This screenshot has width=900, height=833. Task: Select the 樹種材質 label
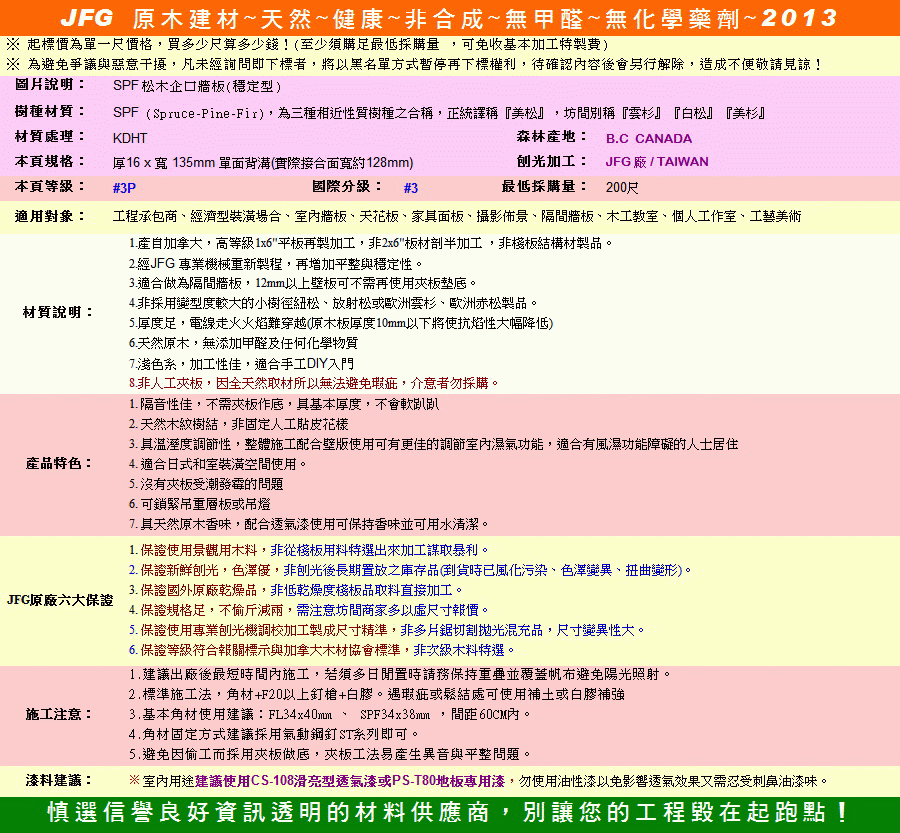(50, 111)
